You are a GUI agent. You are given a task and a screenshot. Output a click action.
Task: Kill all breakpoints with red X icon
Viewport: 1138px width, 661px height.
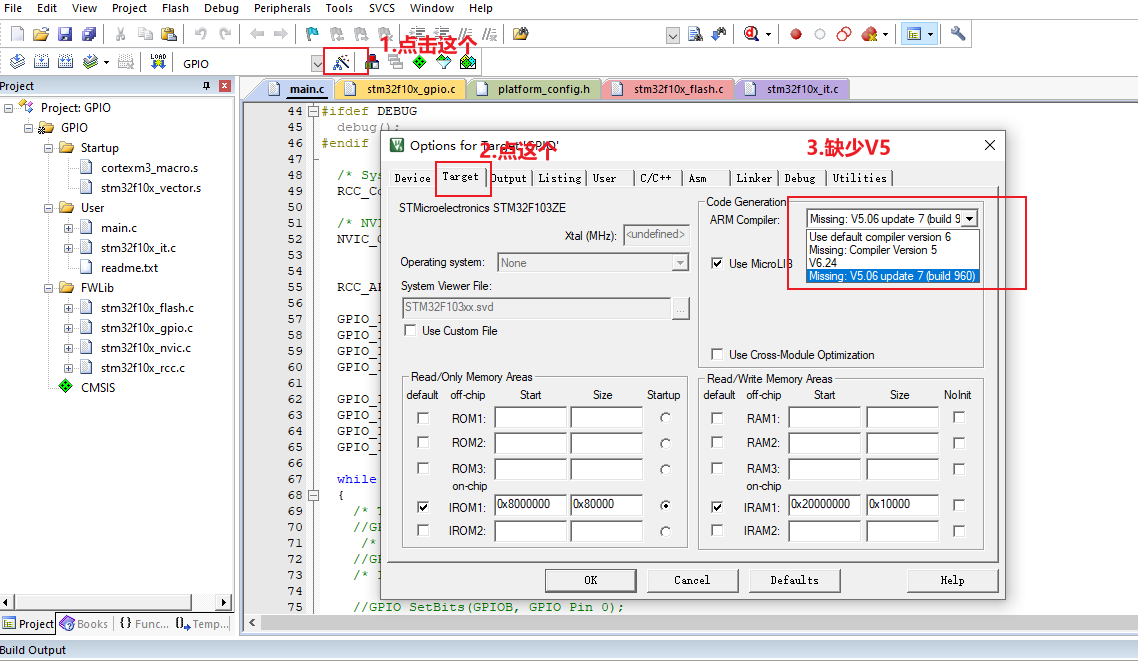pos(869,34)
